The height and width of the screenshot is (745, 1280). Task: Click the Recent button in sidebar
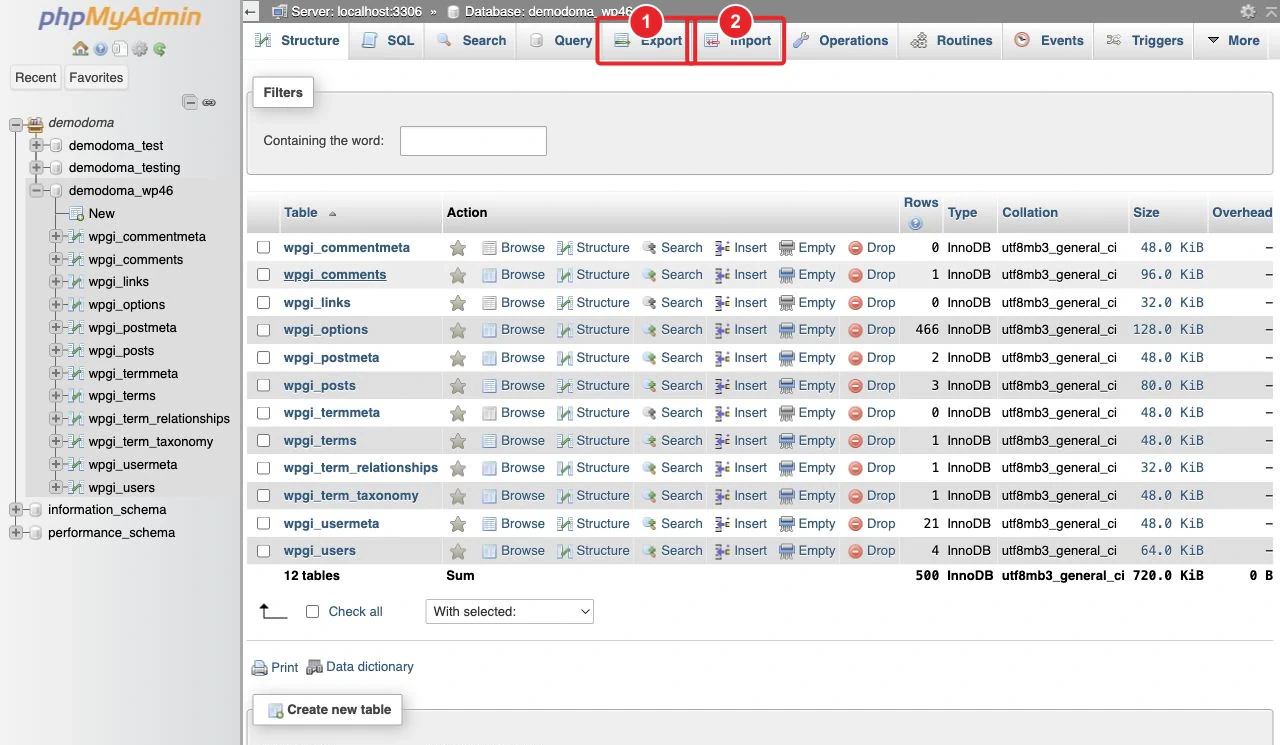[36, 78]
